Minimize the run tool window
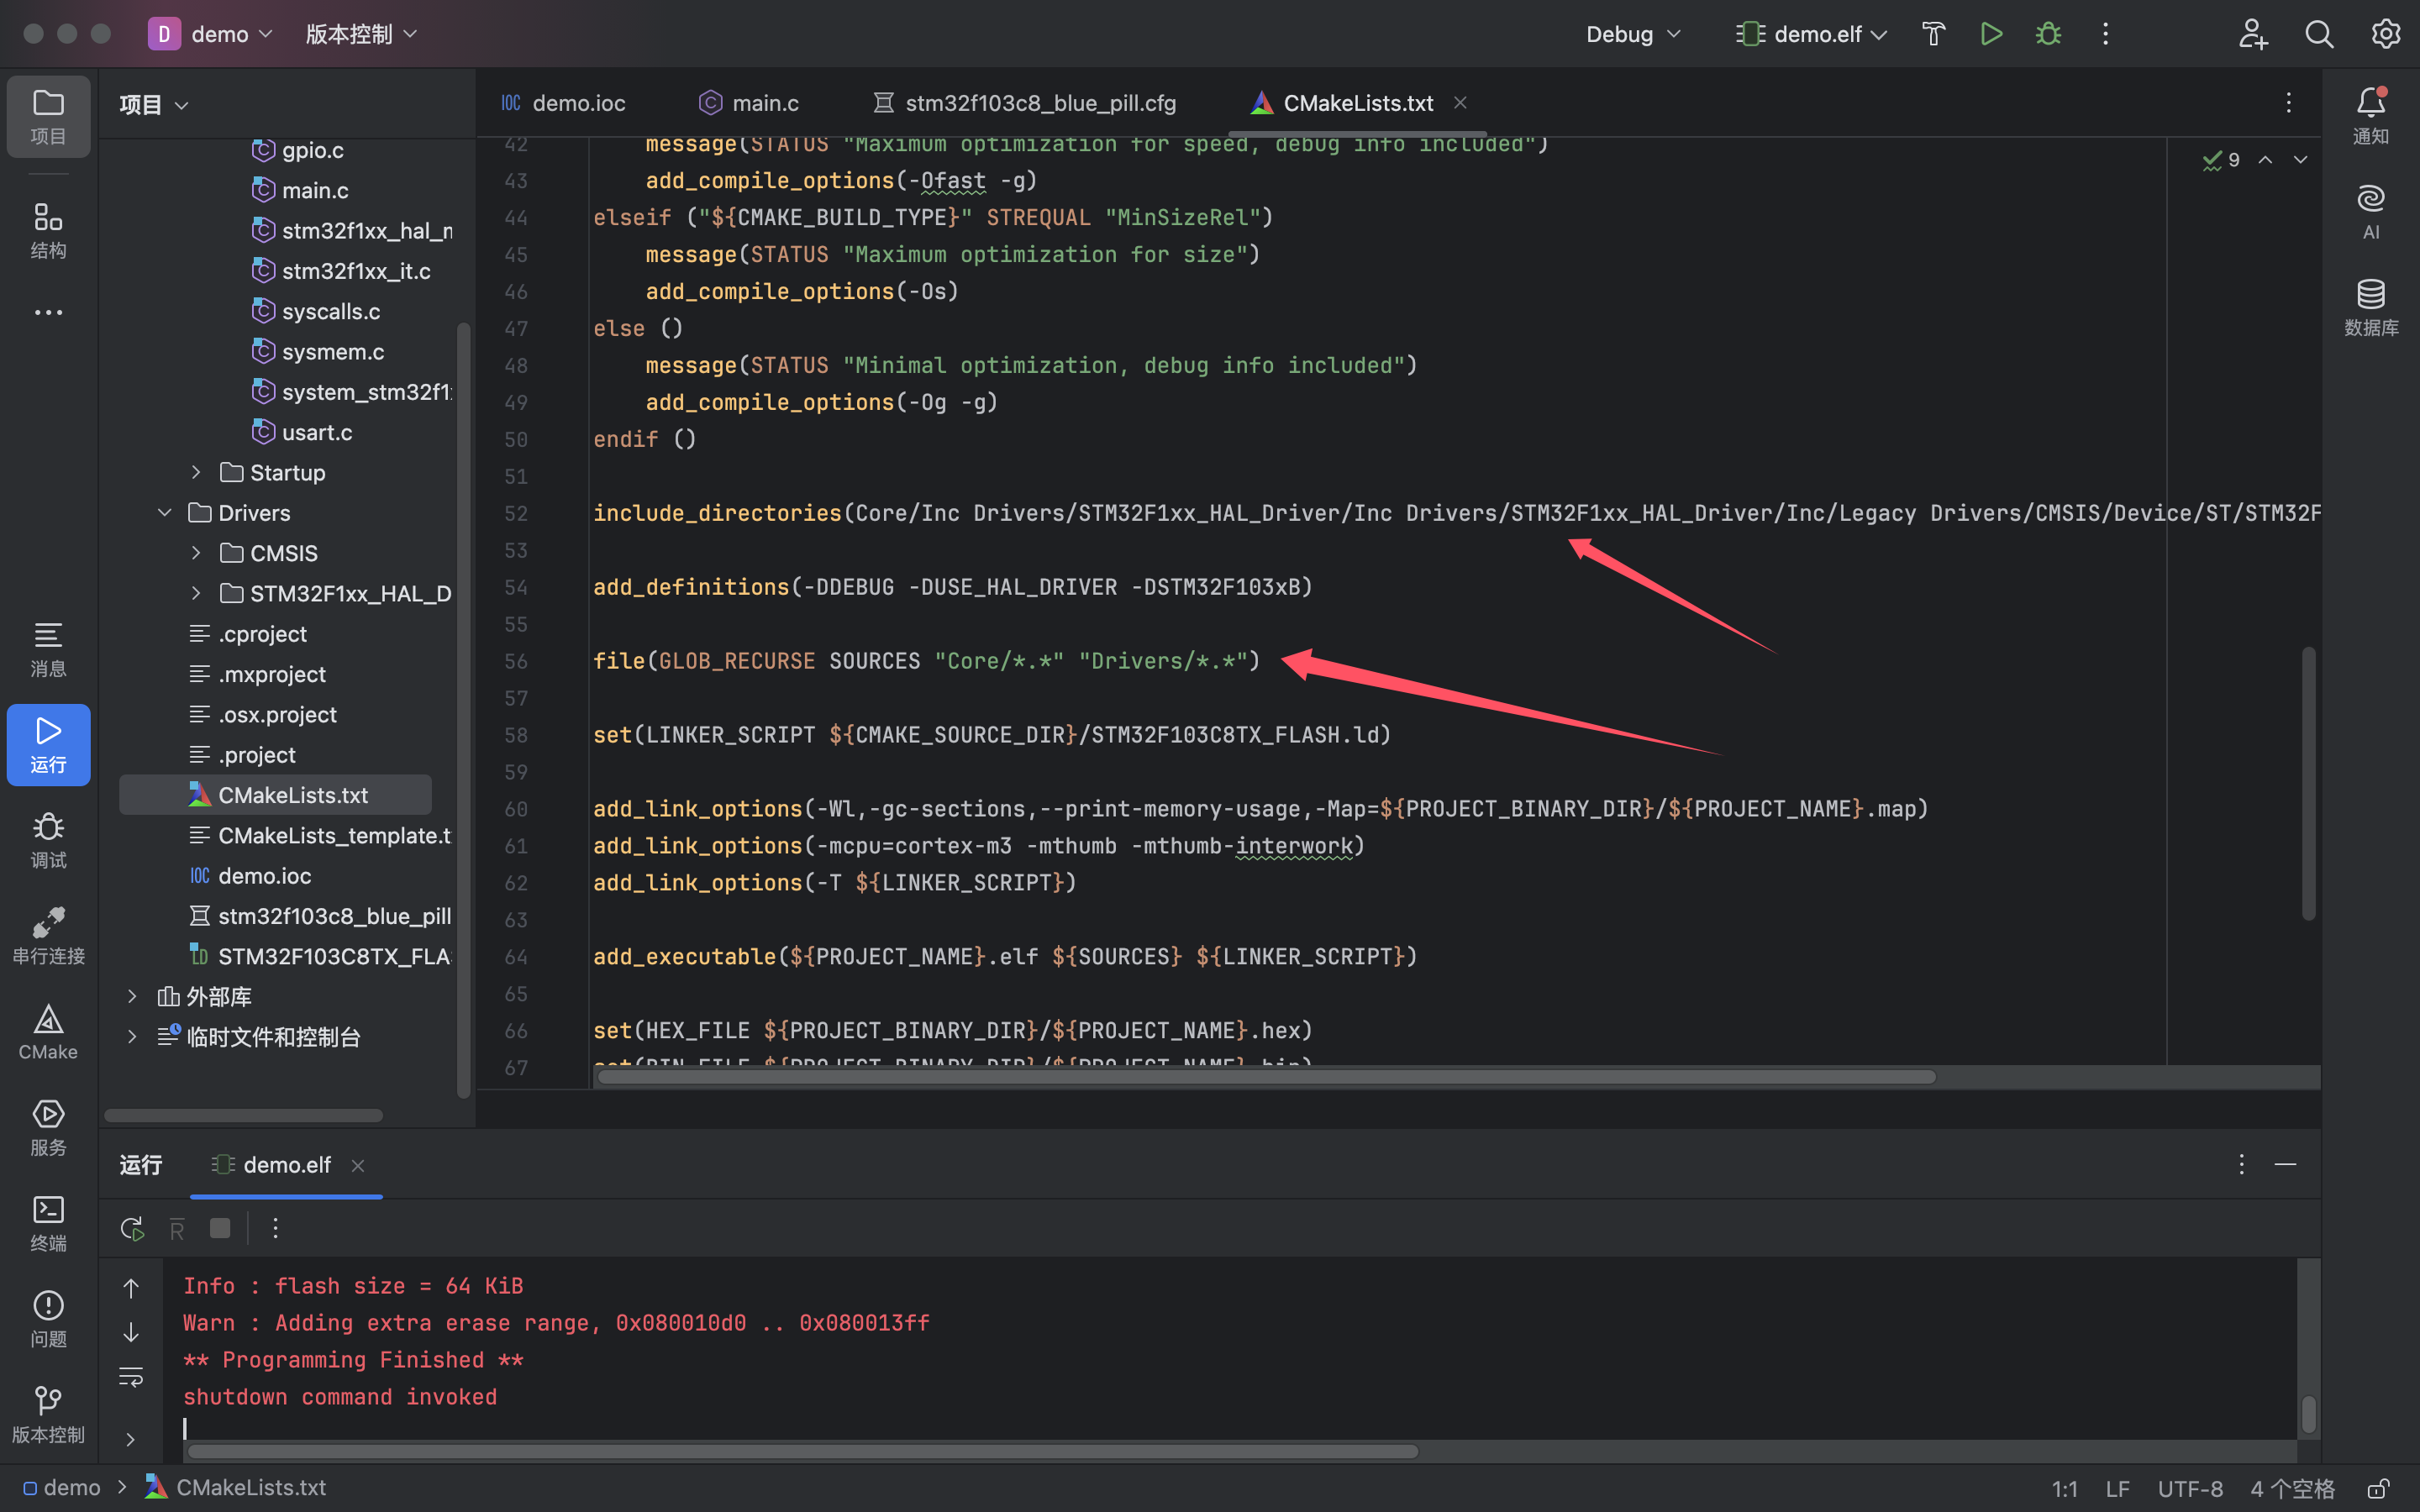This screenshot has width=2420, height=1512. tap(2285, 1165)
